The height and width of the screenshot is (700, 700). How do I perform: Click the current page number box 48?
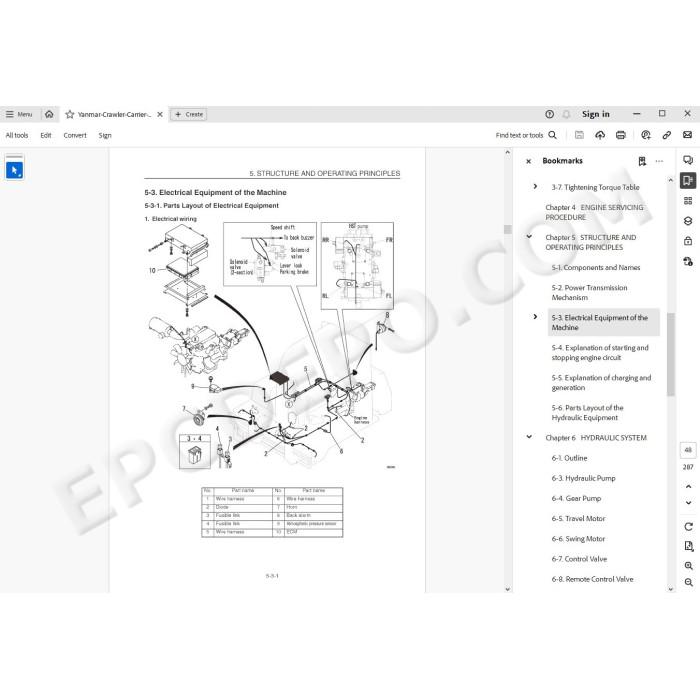coord(688,450)
